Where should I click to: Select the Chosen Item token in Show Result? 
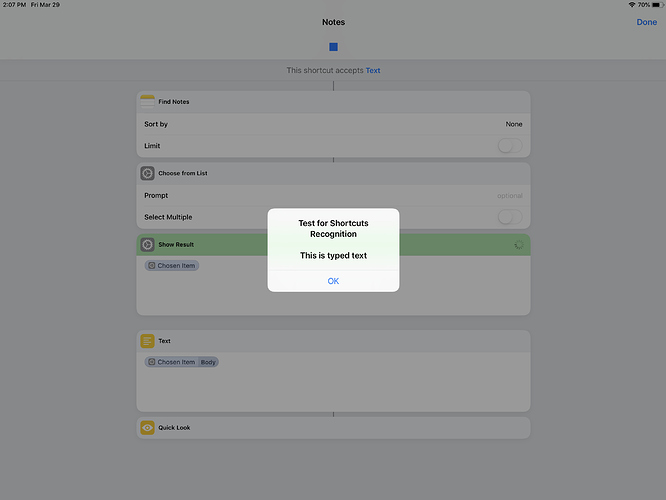[172, 266]
